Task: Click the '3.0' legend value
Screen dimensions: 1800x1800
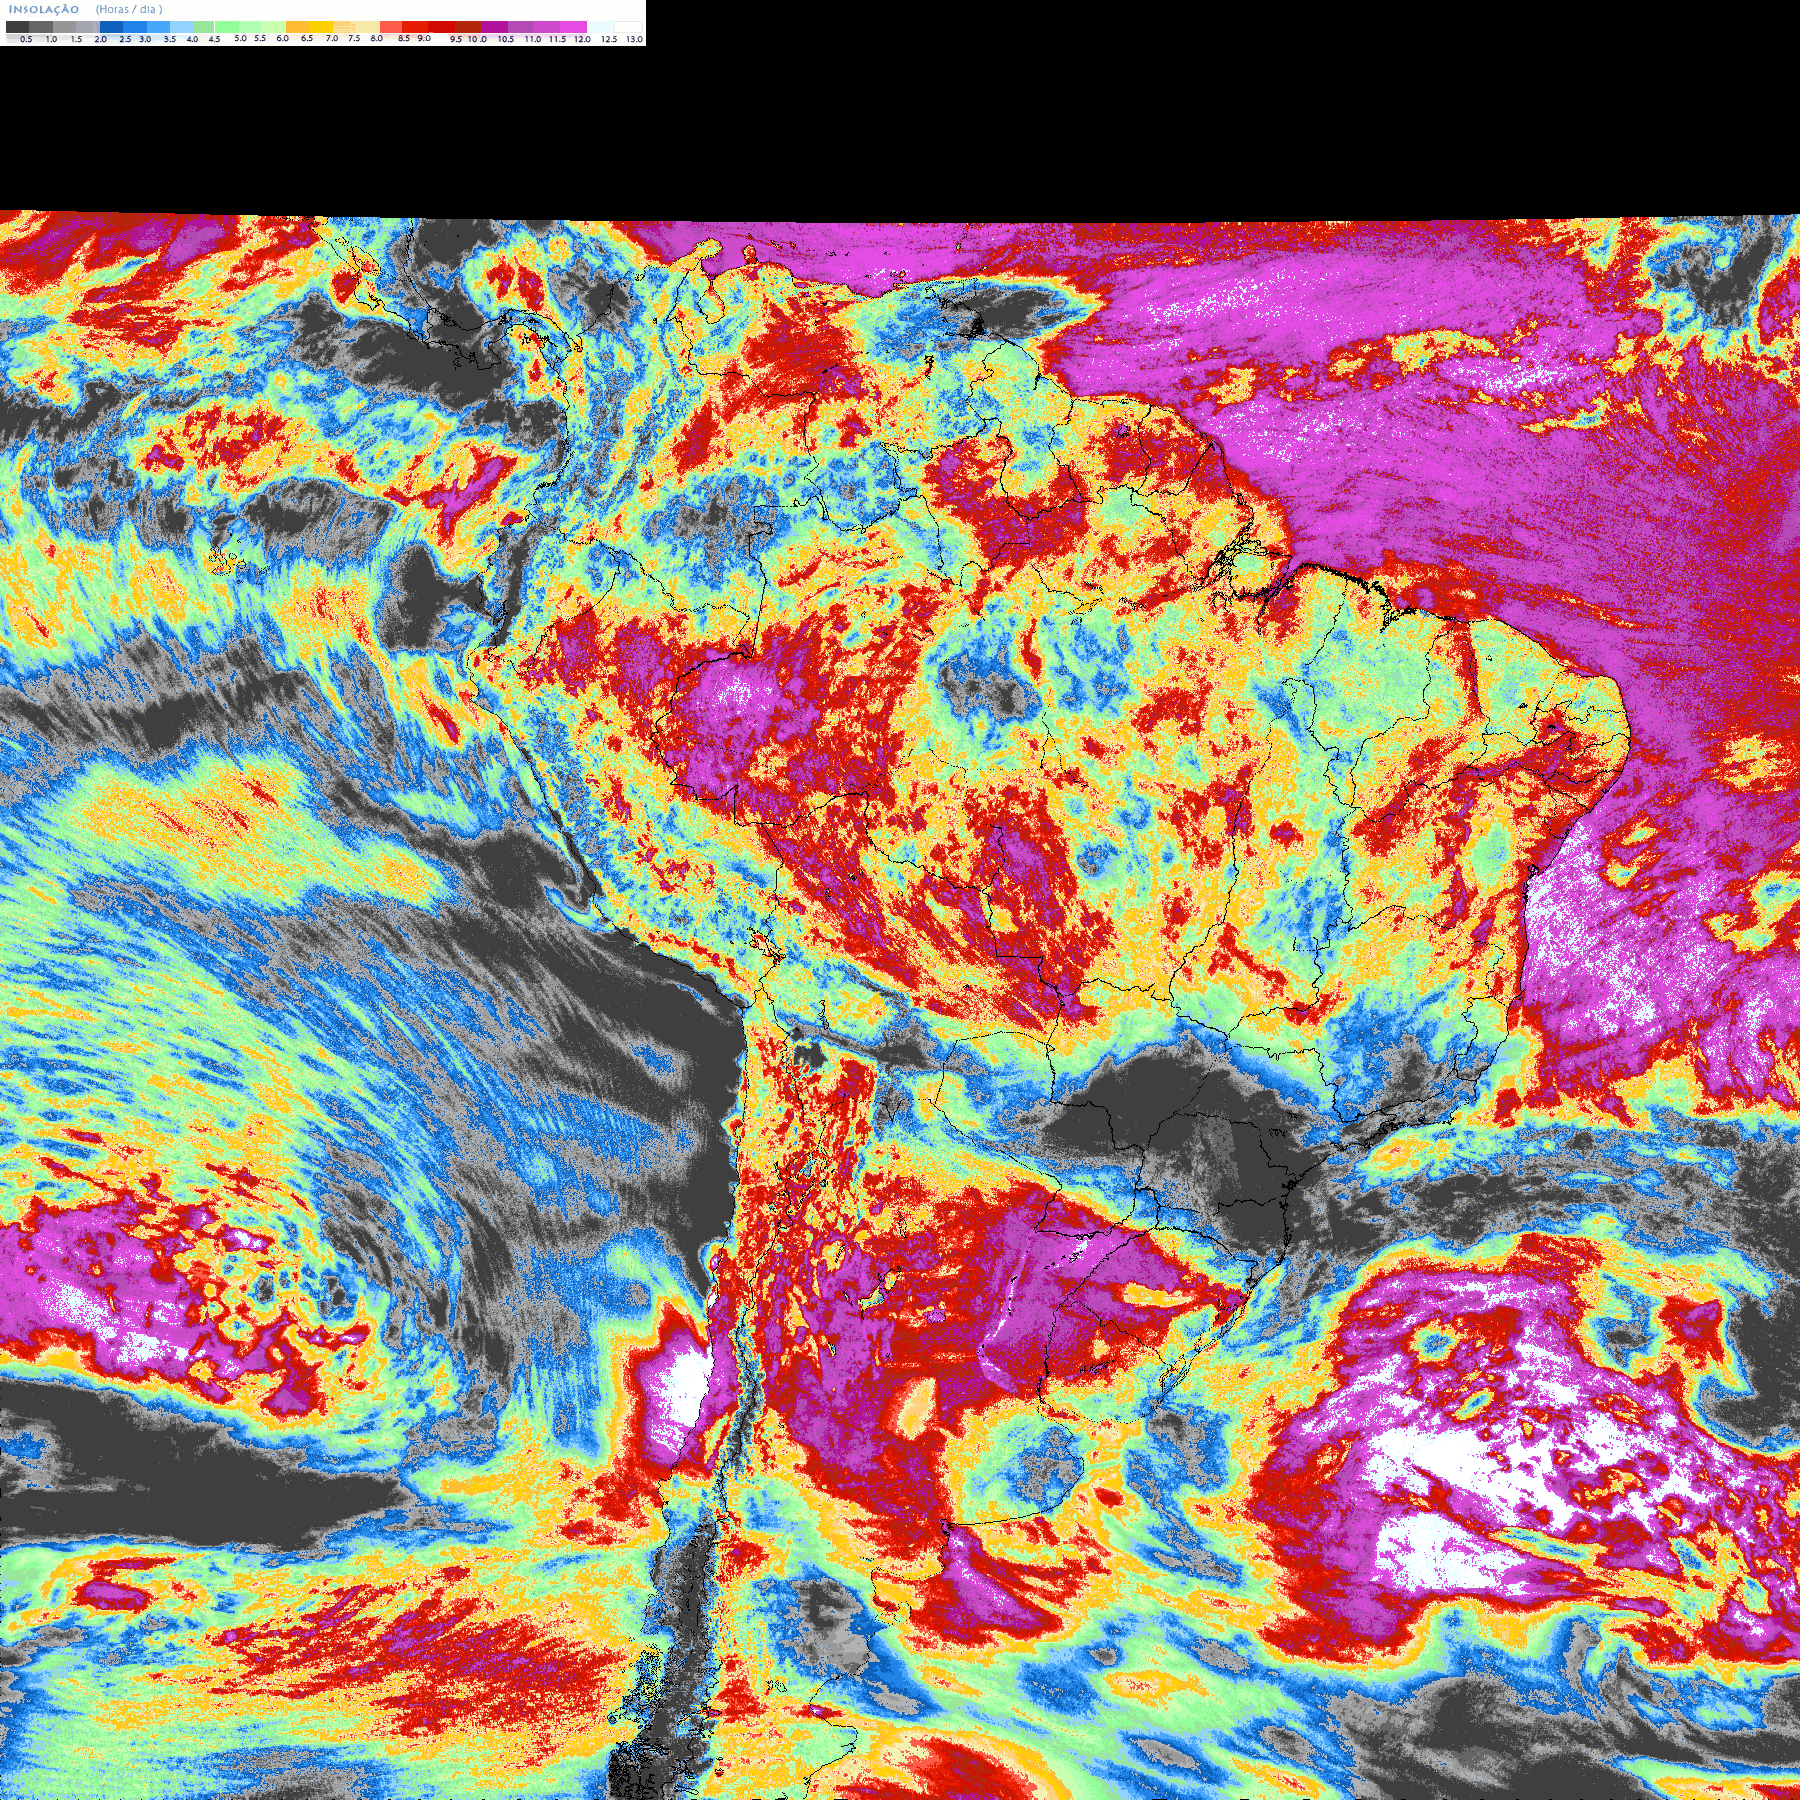Action: click(145, 39)
